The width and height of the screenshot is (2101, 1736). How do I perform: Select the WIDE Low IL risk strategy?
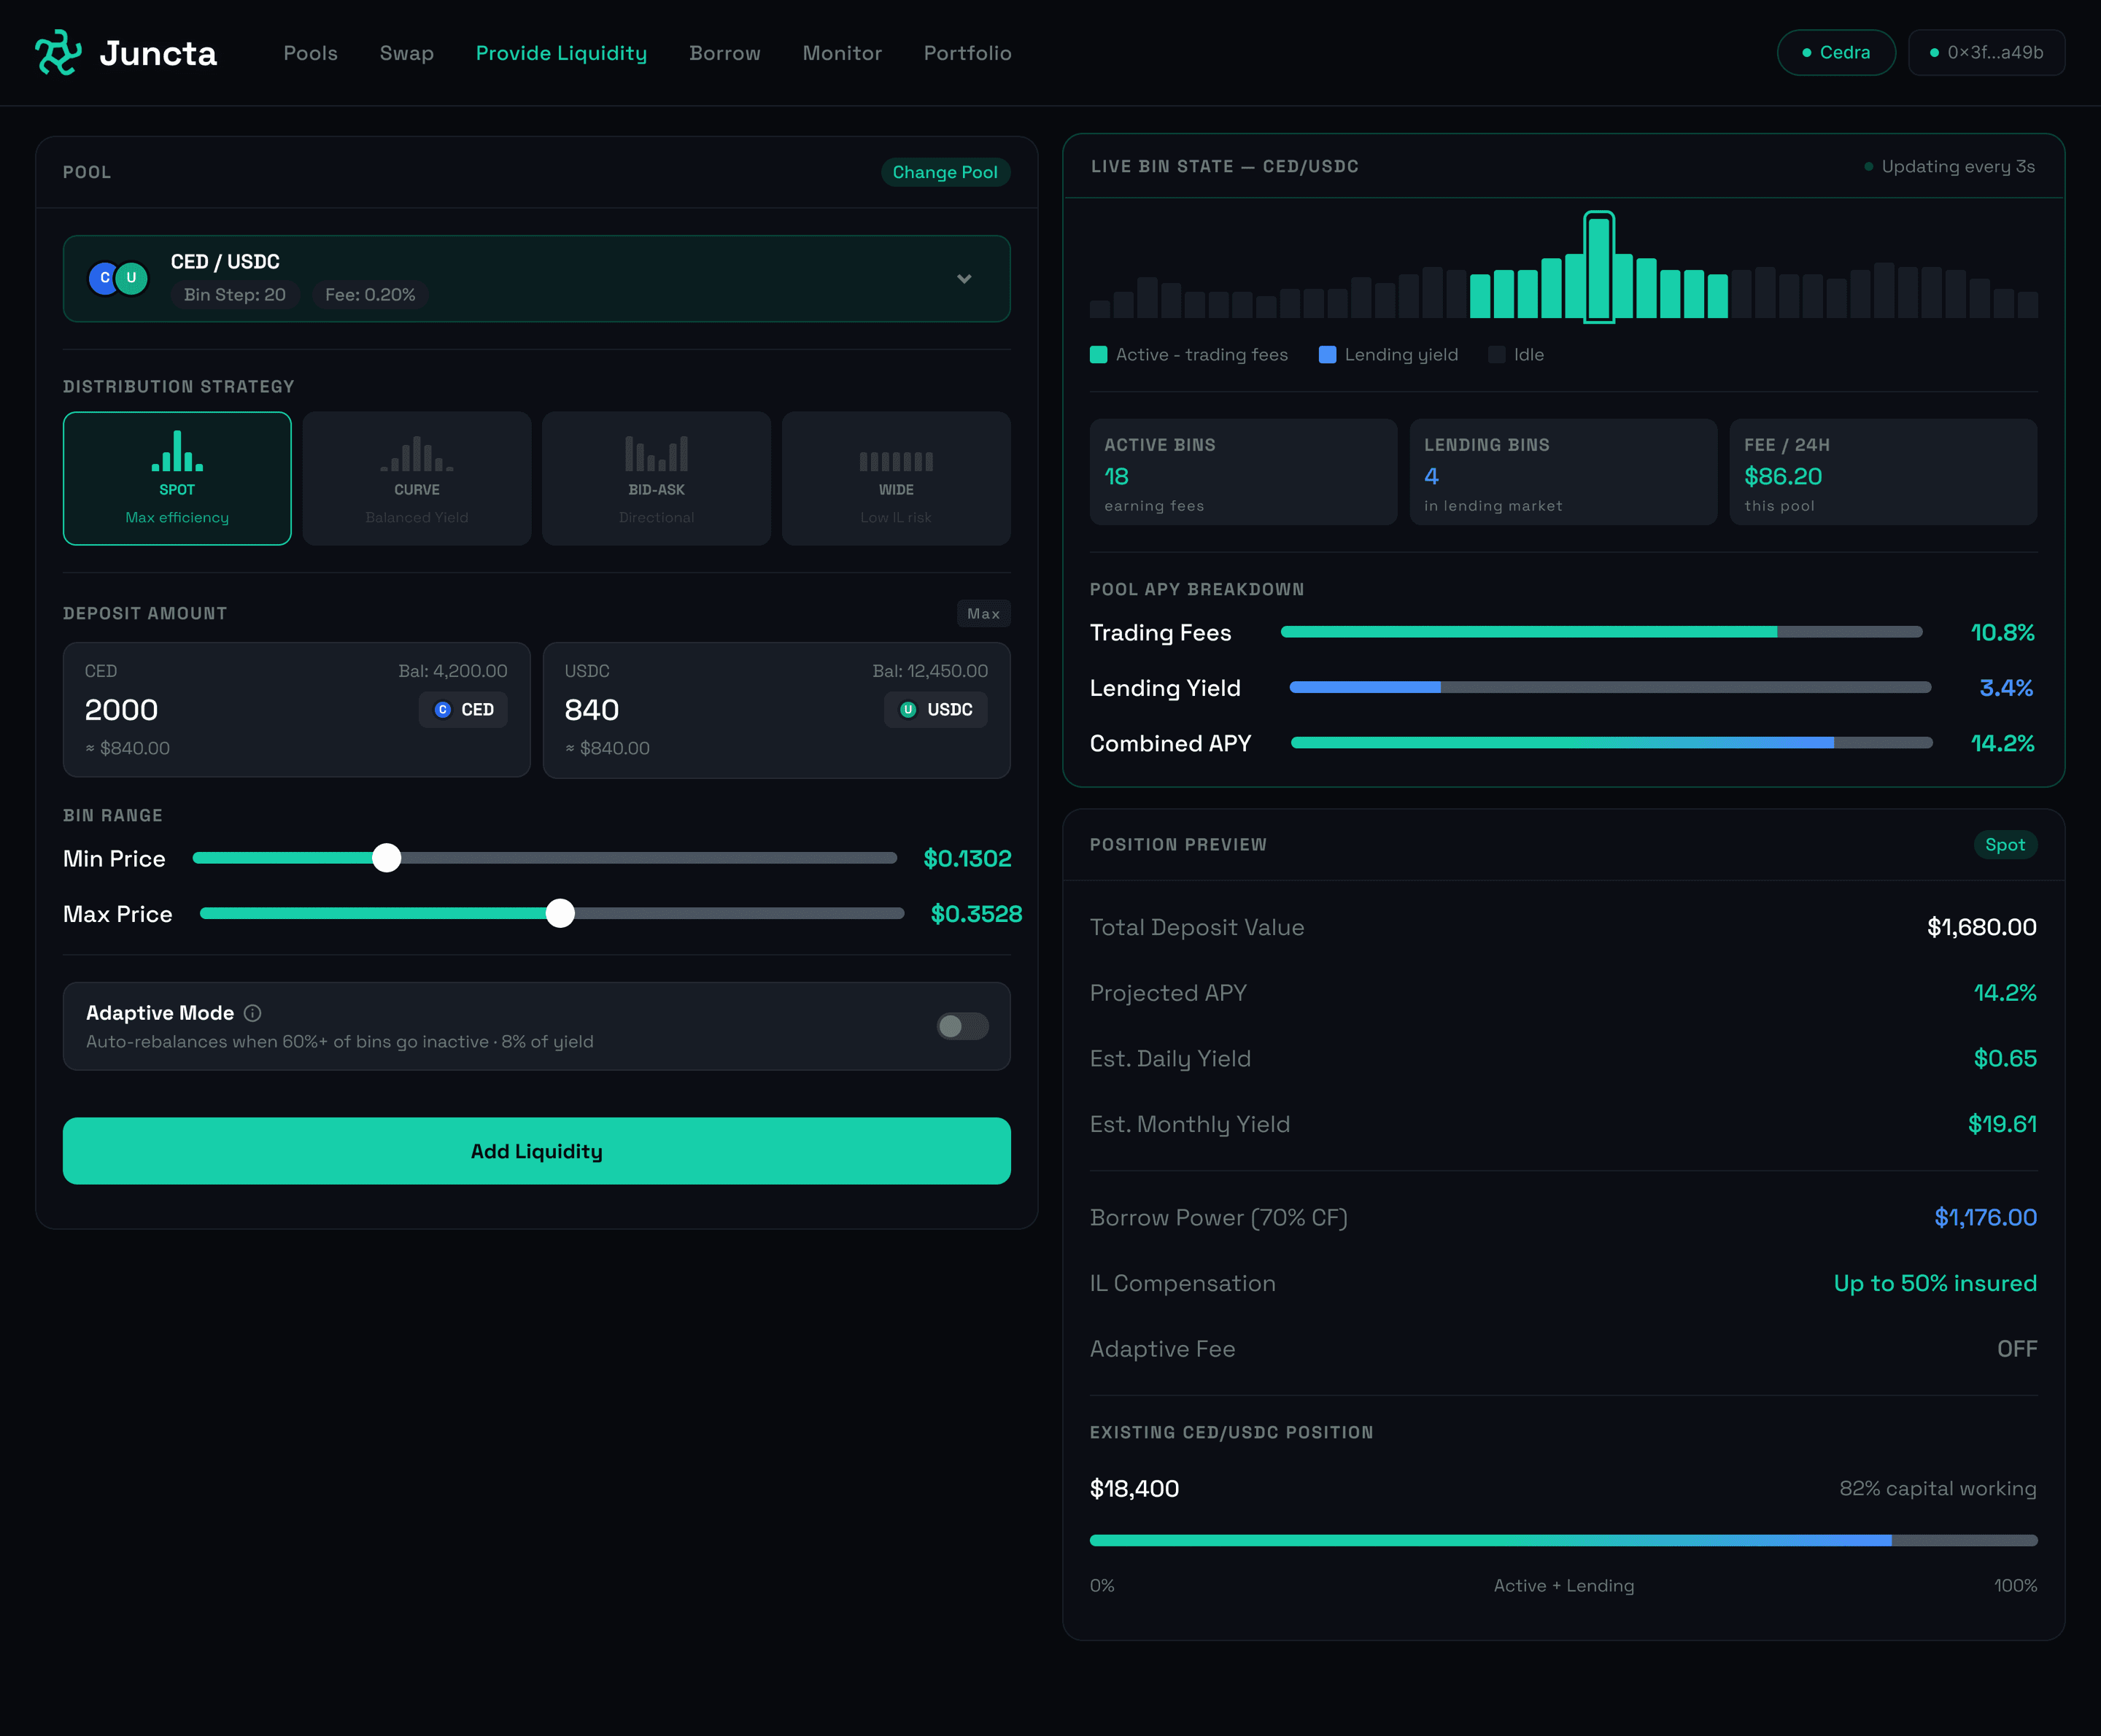tap(896, 478)
